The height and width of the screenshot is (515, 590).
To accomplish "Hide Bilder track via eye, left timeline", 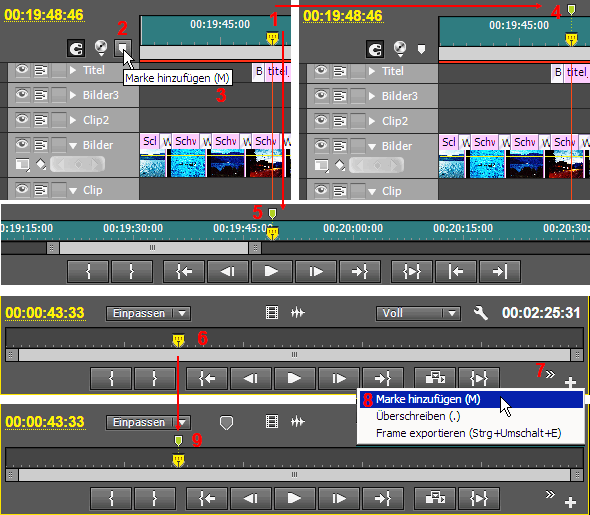I will (x=22, y=144).
